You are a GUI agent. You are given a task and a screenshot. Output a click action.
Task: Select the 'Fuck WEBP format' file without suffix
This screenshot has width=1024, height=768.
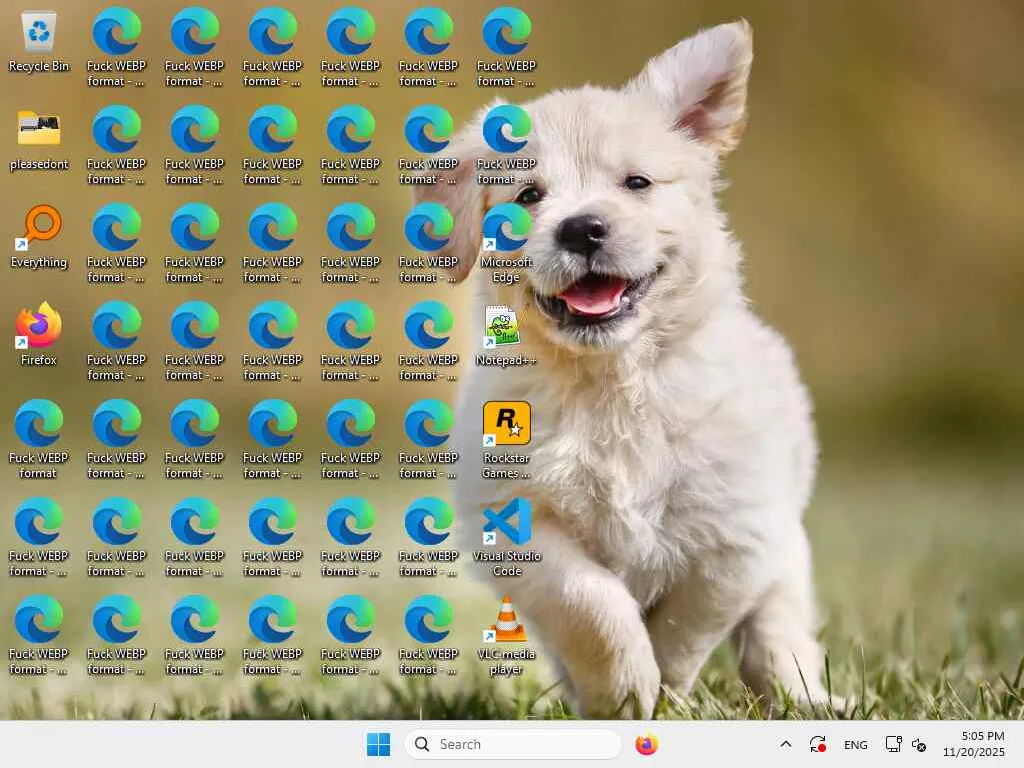(x=39, y=439)
